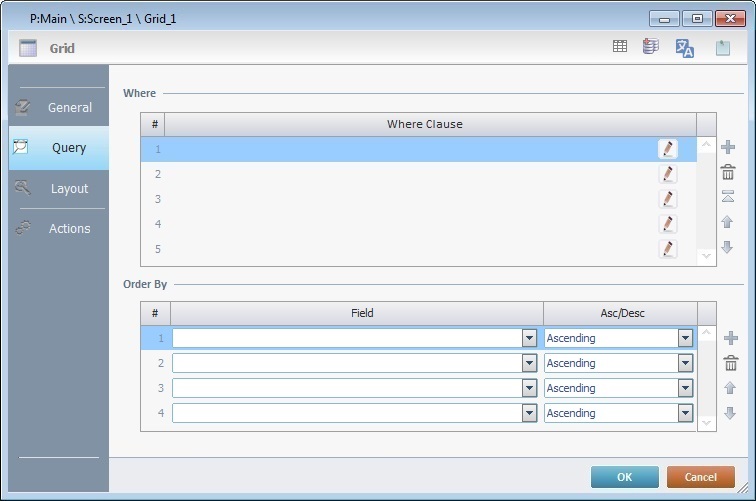
Task: Open the Field dropdown in Order By row 1
Action: (529, 338)
